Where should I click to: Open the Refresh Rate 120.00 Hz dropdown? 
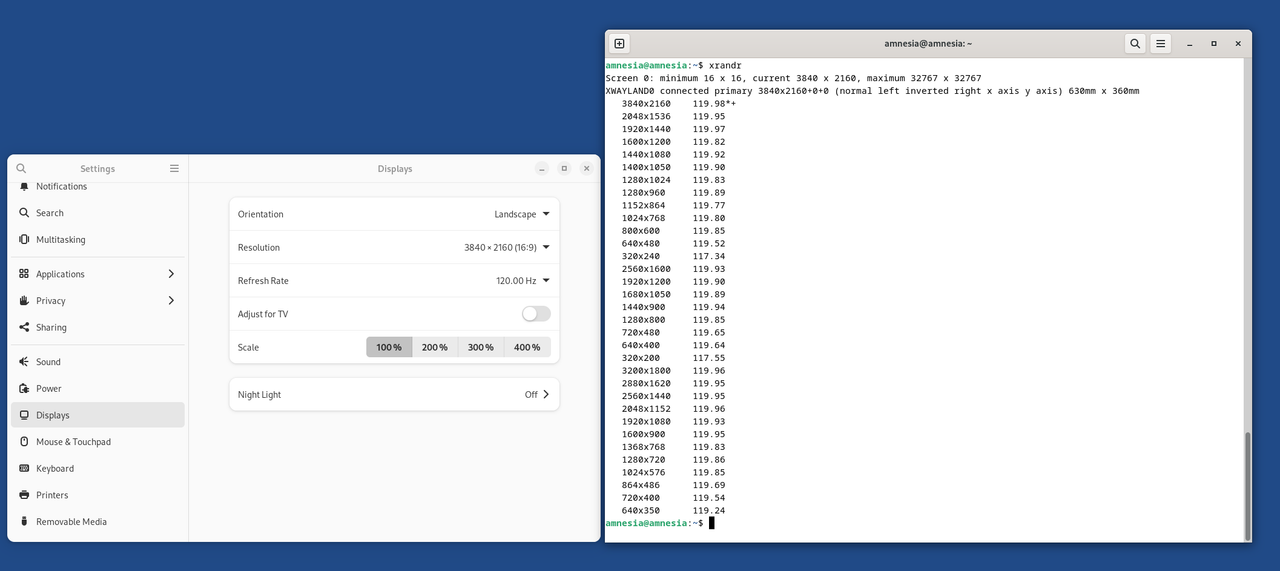(523, 281)
